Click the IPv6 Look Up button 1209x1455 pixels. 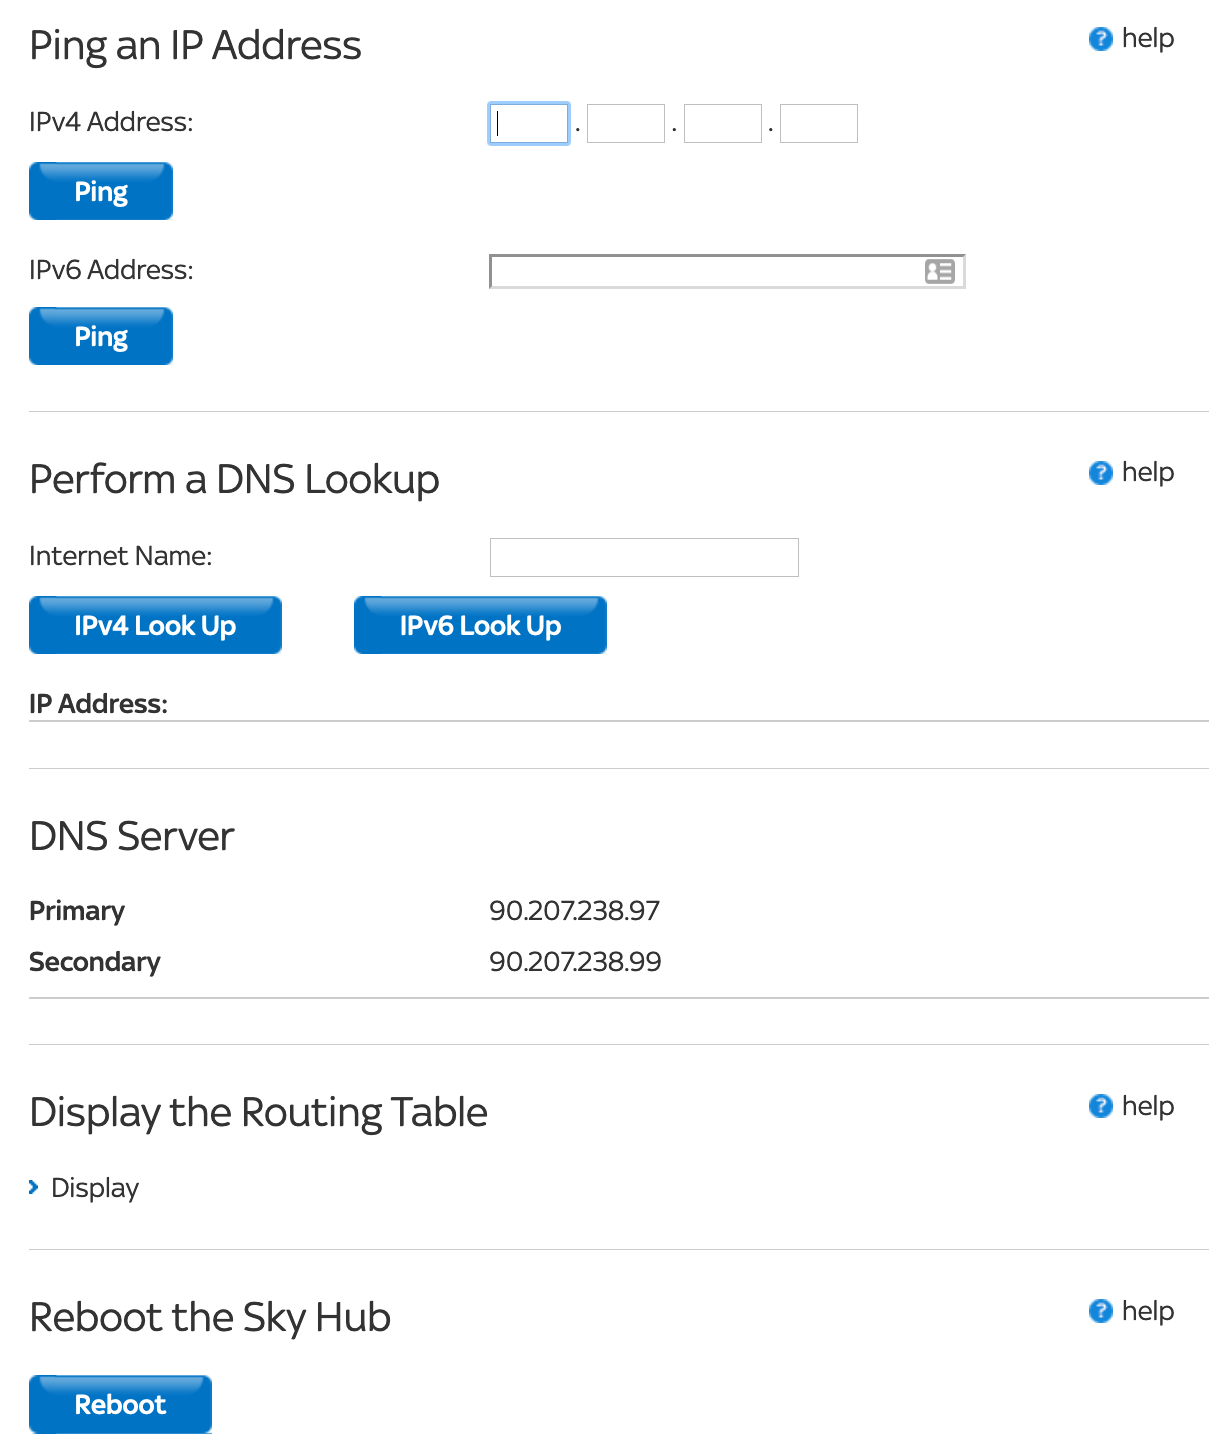(480, 626)
